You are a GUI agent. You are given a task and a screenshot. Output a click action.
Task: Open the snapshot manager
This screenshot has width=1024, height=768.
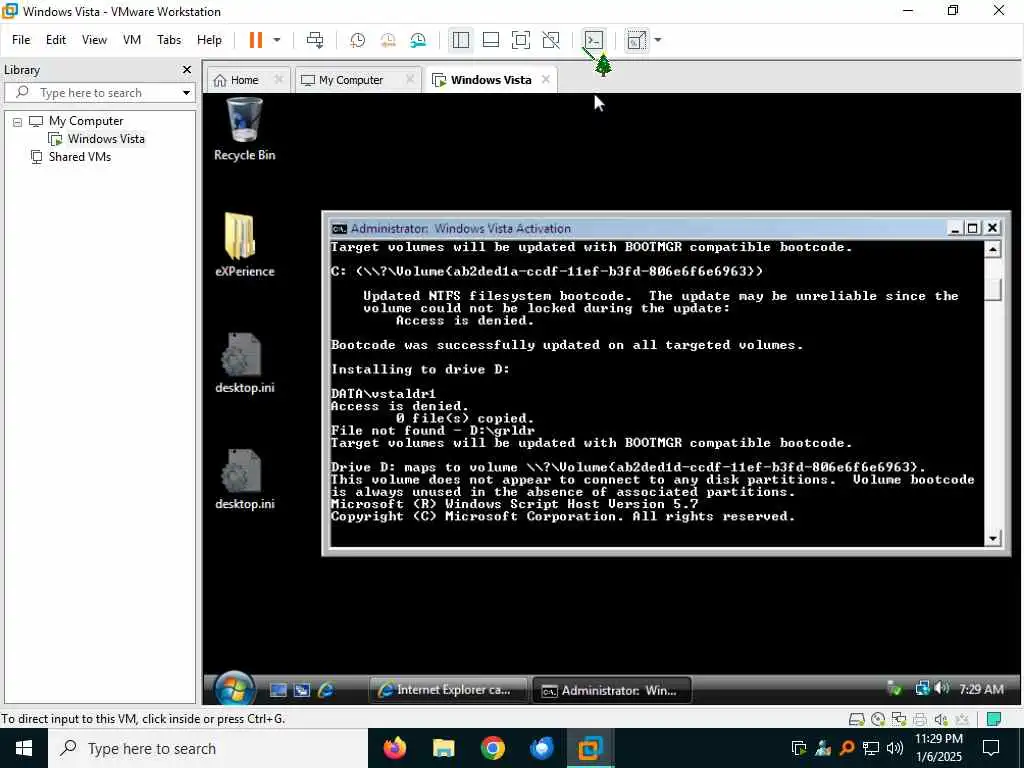point(418,40)
